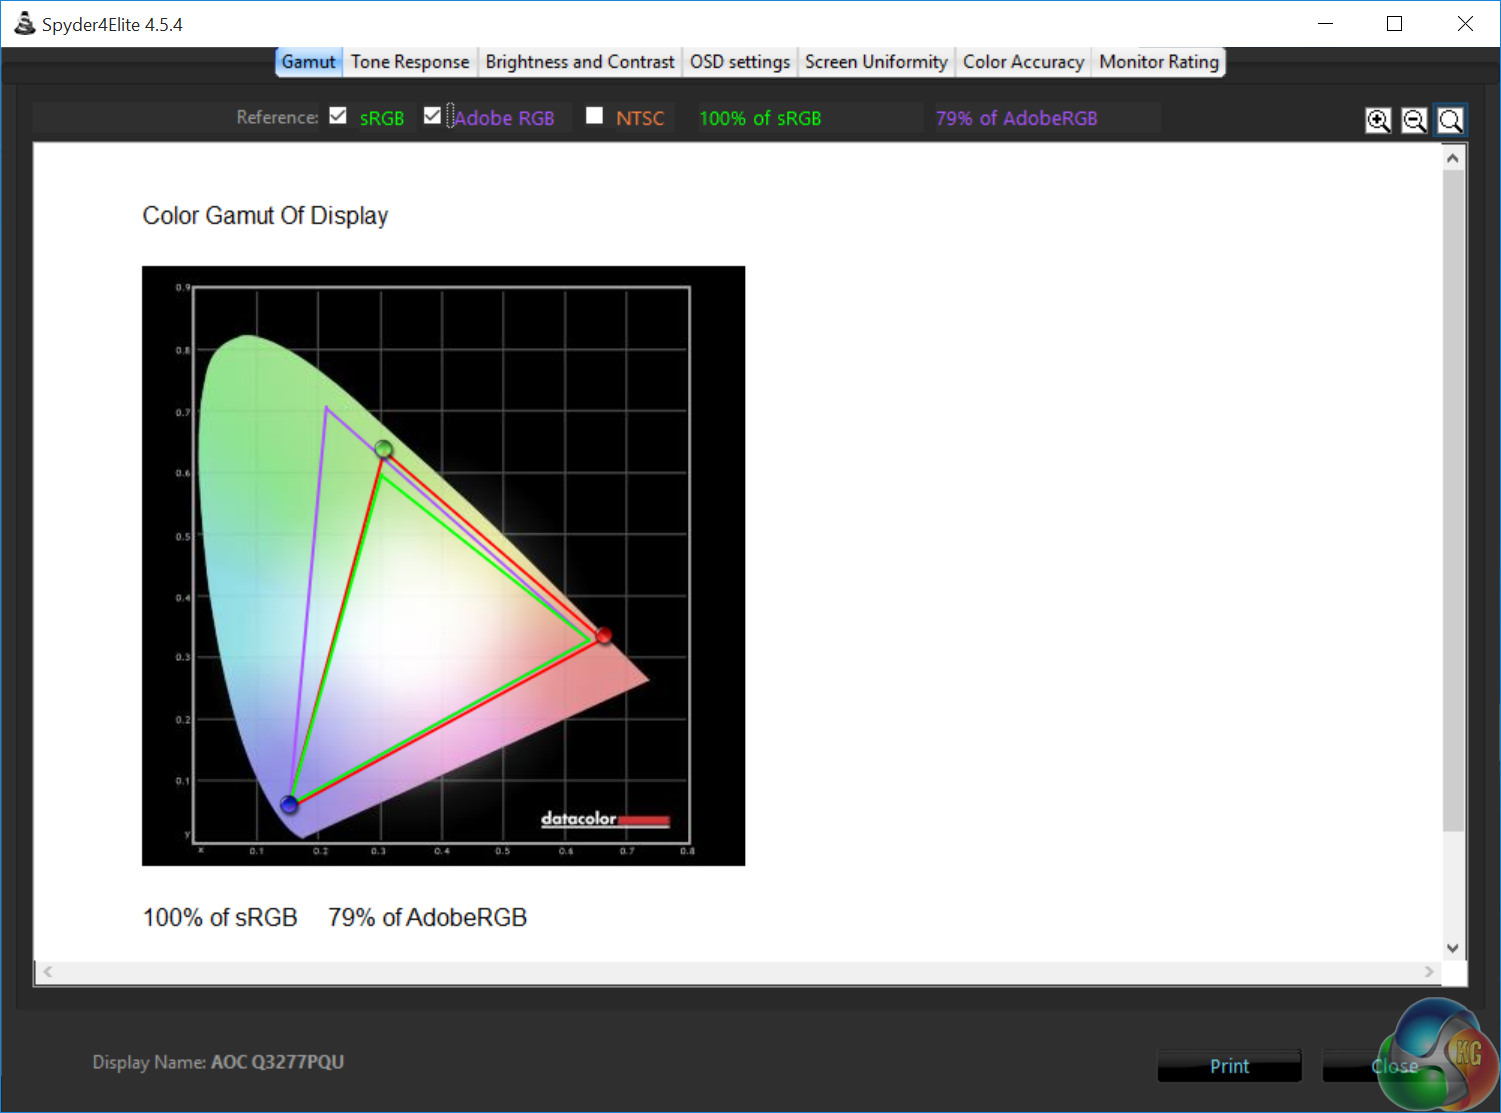Click the red primary marker on gamut chart

click(x=603, y=635)
